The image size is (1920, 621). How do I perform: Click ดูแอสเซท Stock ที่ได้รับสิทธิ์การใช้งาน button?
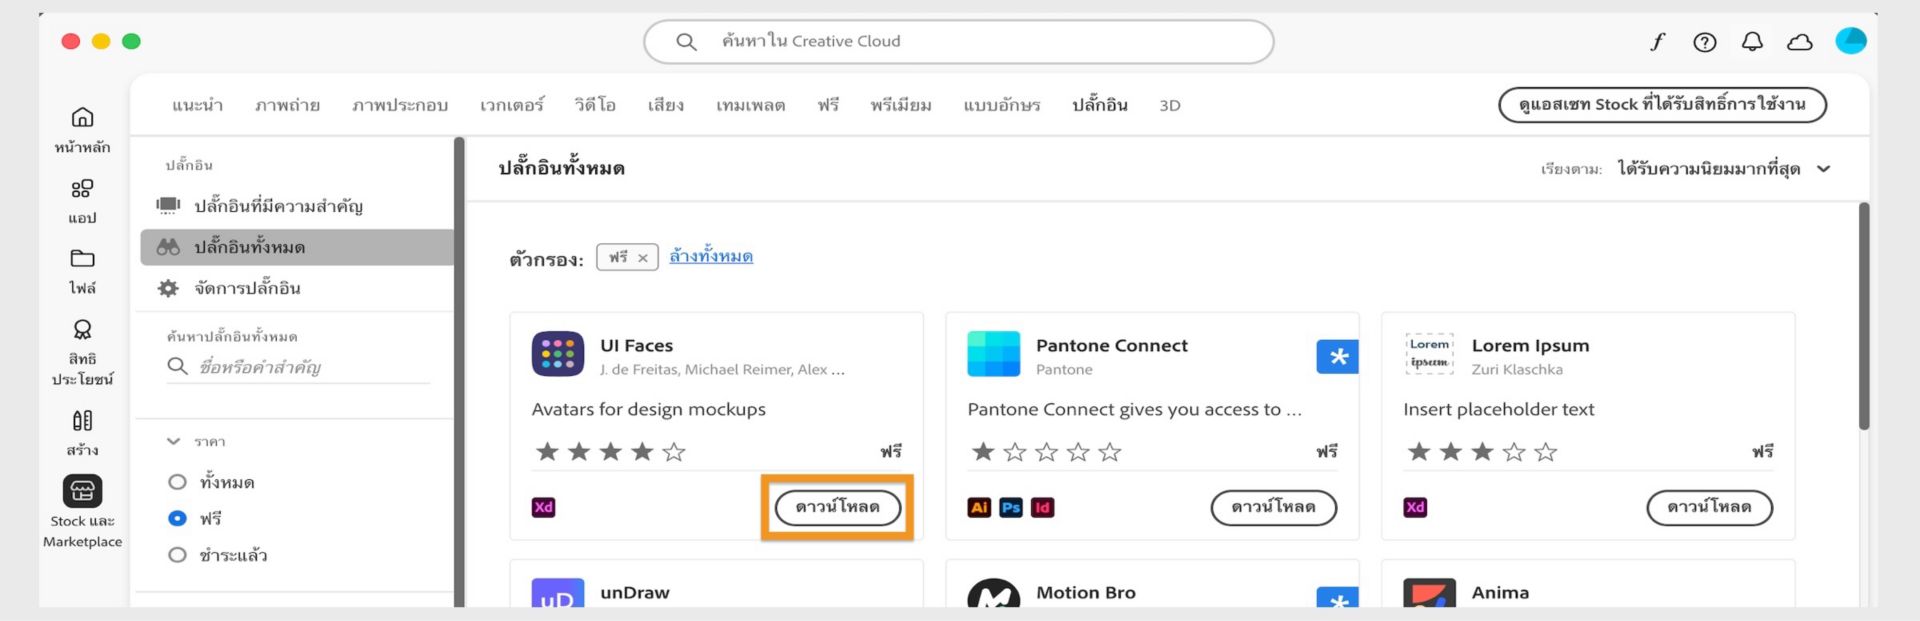click(1662, 105)
